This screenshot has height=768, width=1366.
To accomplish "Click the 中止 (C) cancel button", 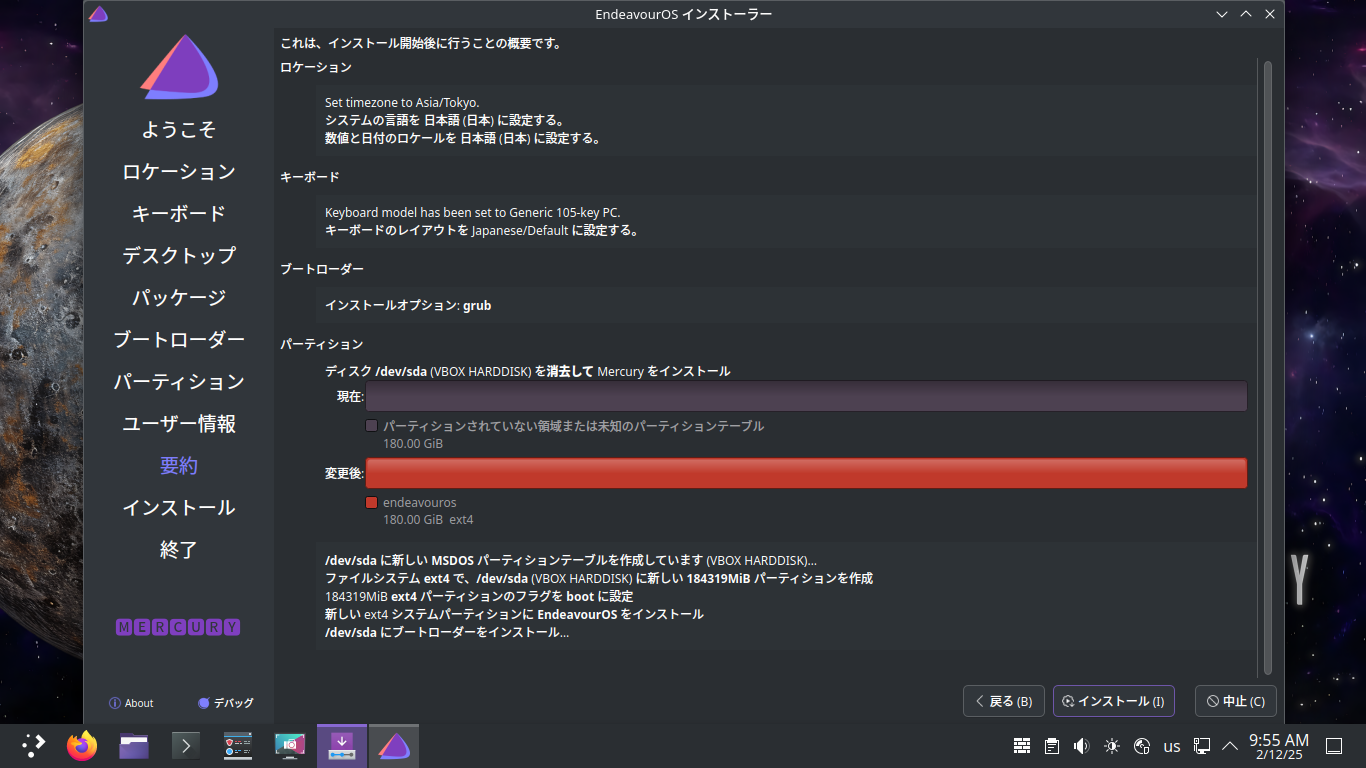I will [x=1236, y=701].
